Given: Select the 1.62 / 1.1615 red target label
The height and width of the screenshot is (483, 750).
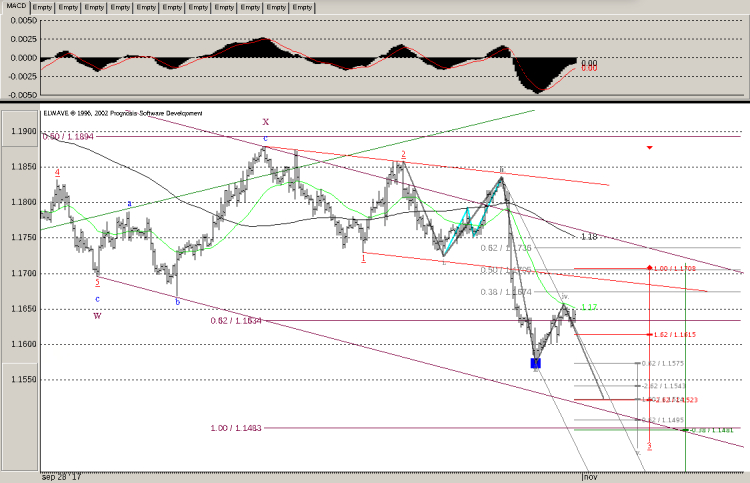Looking at the screenshot, I should click(675, 334).
